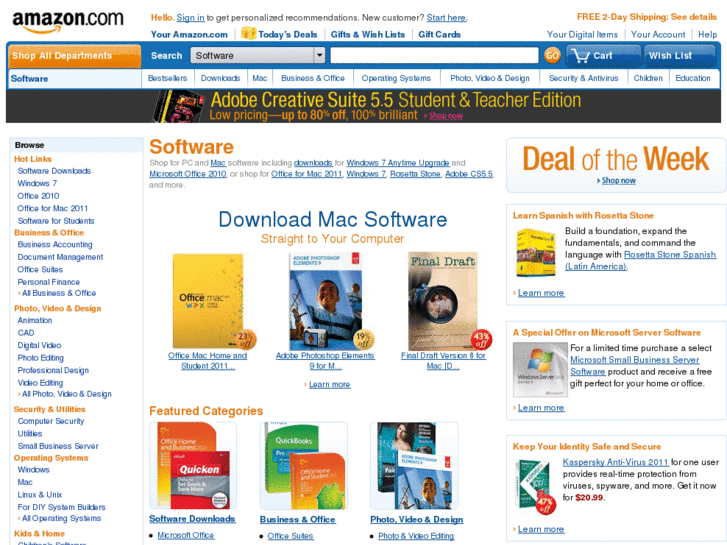Open Software for Students link
The width and height of the screenshot is (727, 545).
pos(56,221)
